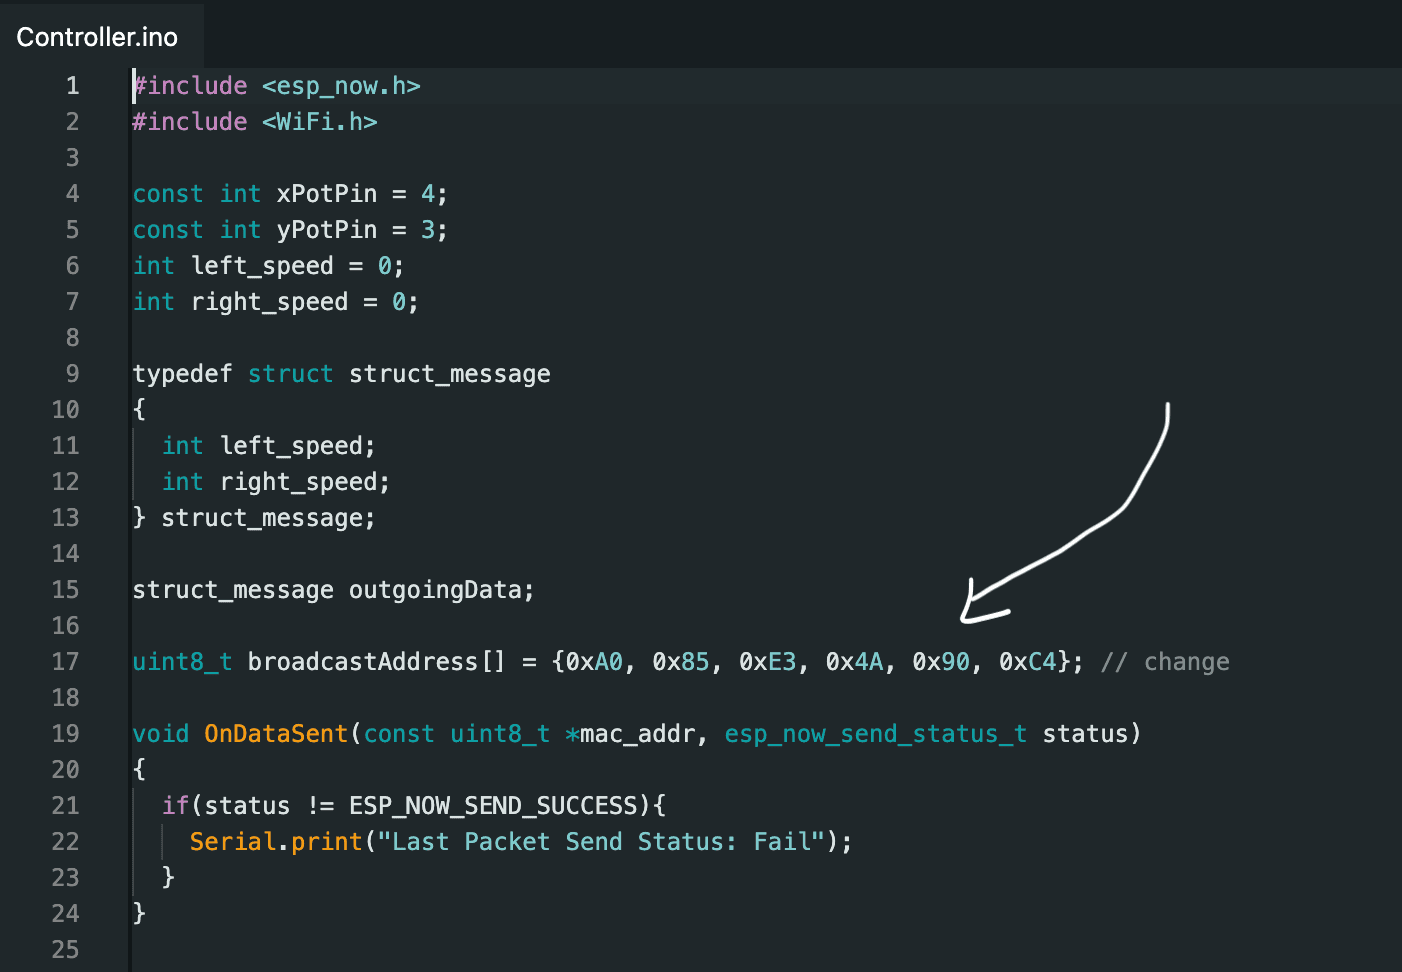Click right_speed inside the struct
This screenshot has height=972, width=1402.
pyautogui.click(x=298, y=482)
